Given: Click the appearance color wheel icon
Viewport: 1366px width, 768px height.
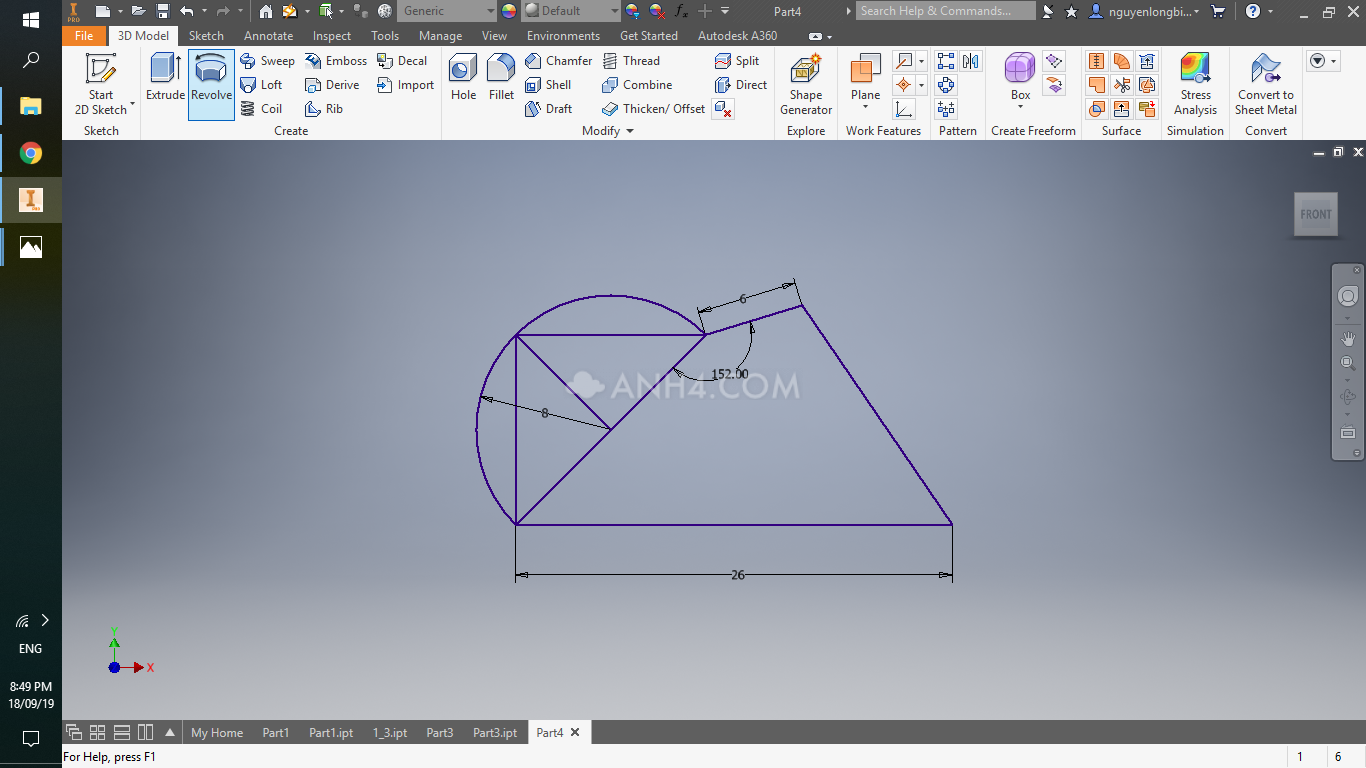Looking at the screenshot, I should (509, 11).
